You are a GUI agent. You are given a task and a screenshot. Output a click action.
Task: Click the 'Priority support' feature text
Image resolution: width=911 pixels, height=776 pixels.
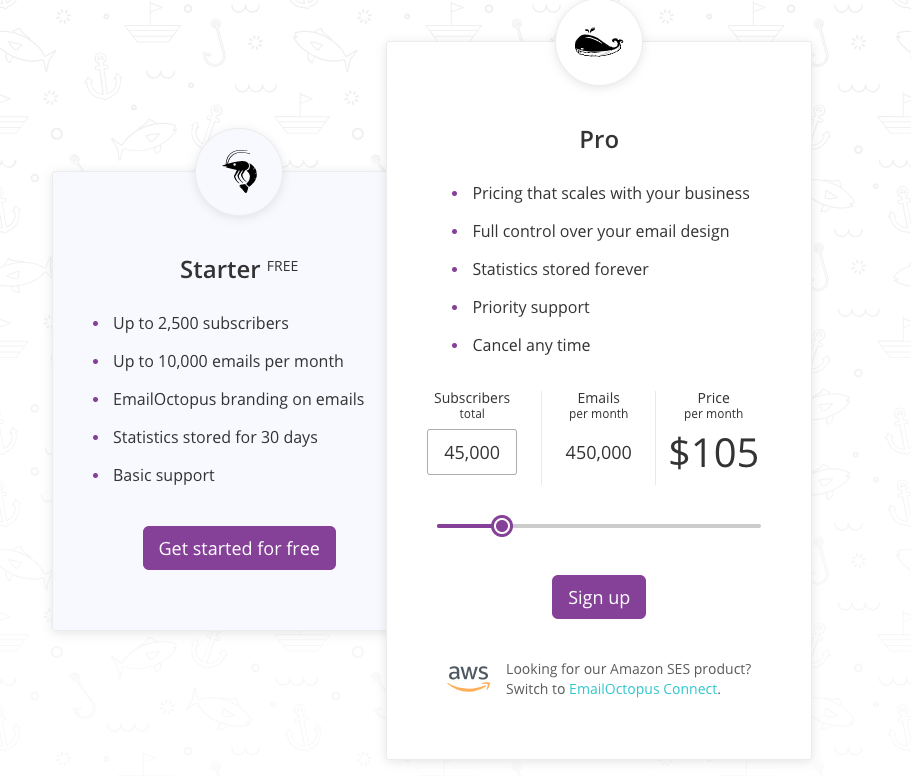531,307
